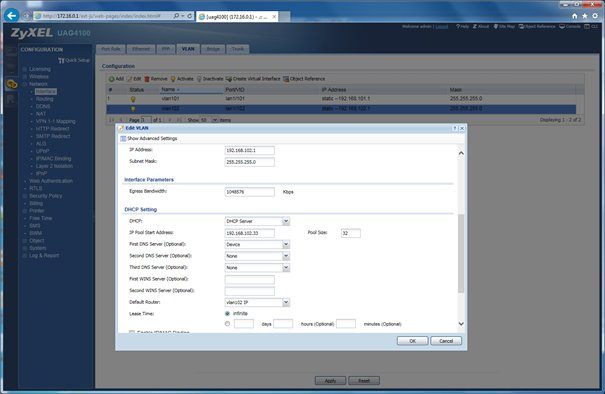605x394 pixels.
Task: Select the vlan101 table row
Action: [341, 99]
